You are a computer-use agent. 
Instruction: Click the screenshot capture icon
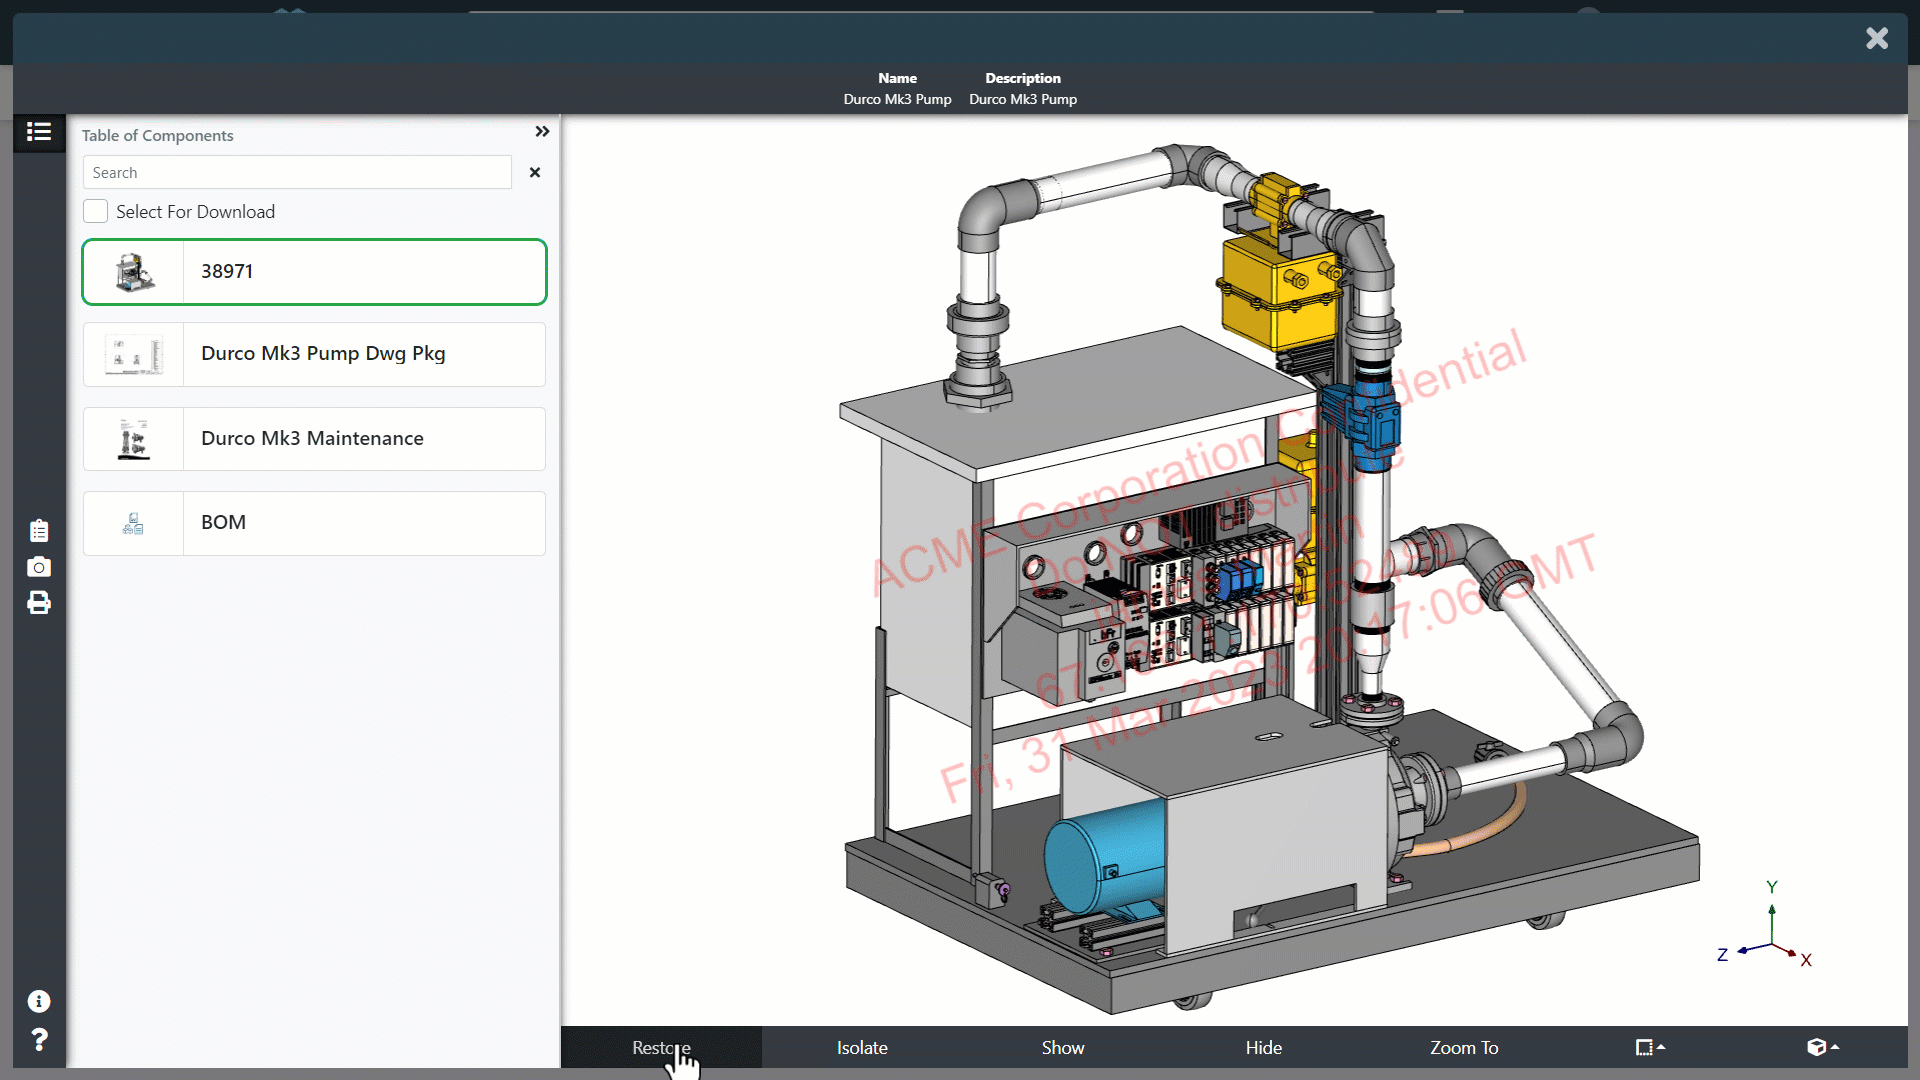[x=38, y=566]
